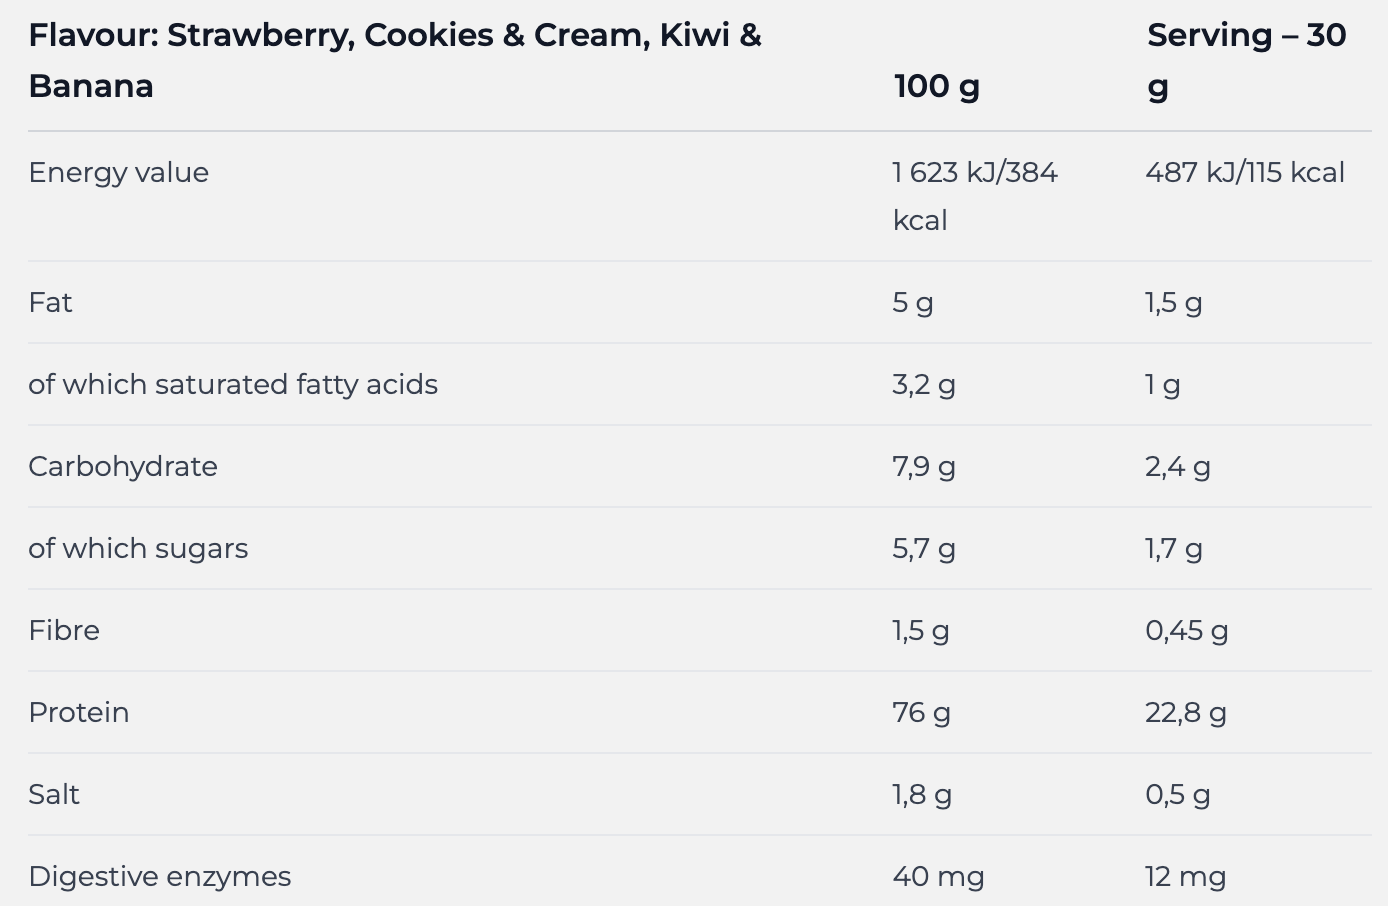Click the 40 mg digestive enzymes value
This screenshot has height=906, width=1388.
(x=938, y=876)
